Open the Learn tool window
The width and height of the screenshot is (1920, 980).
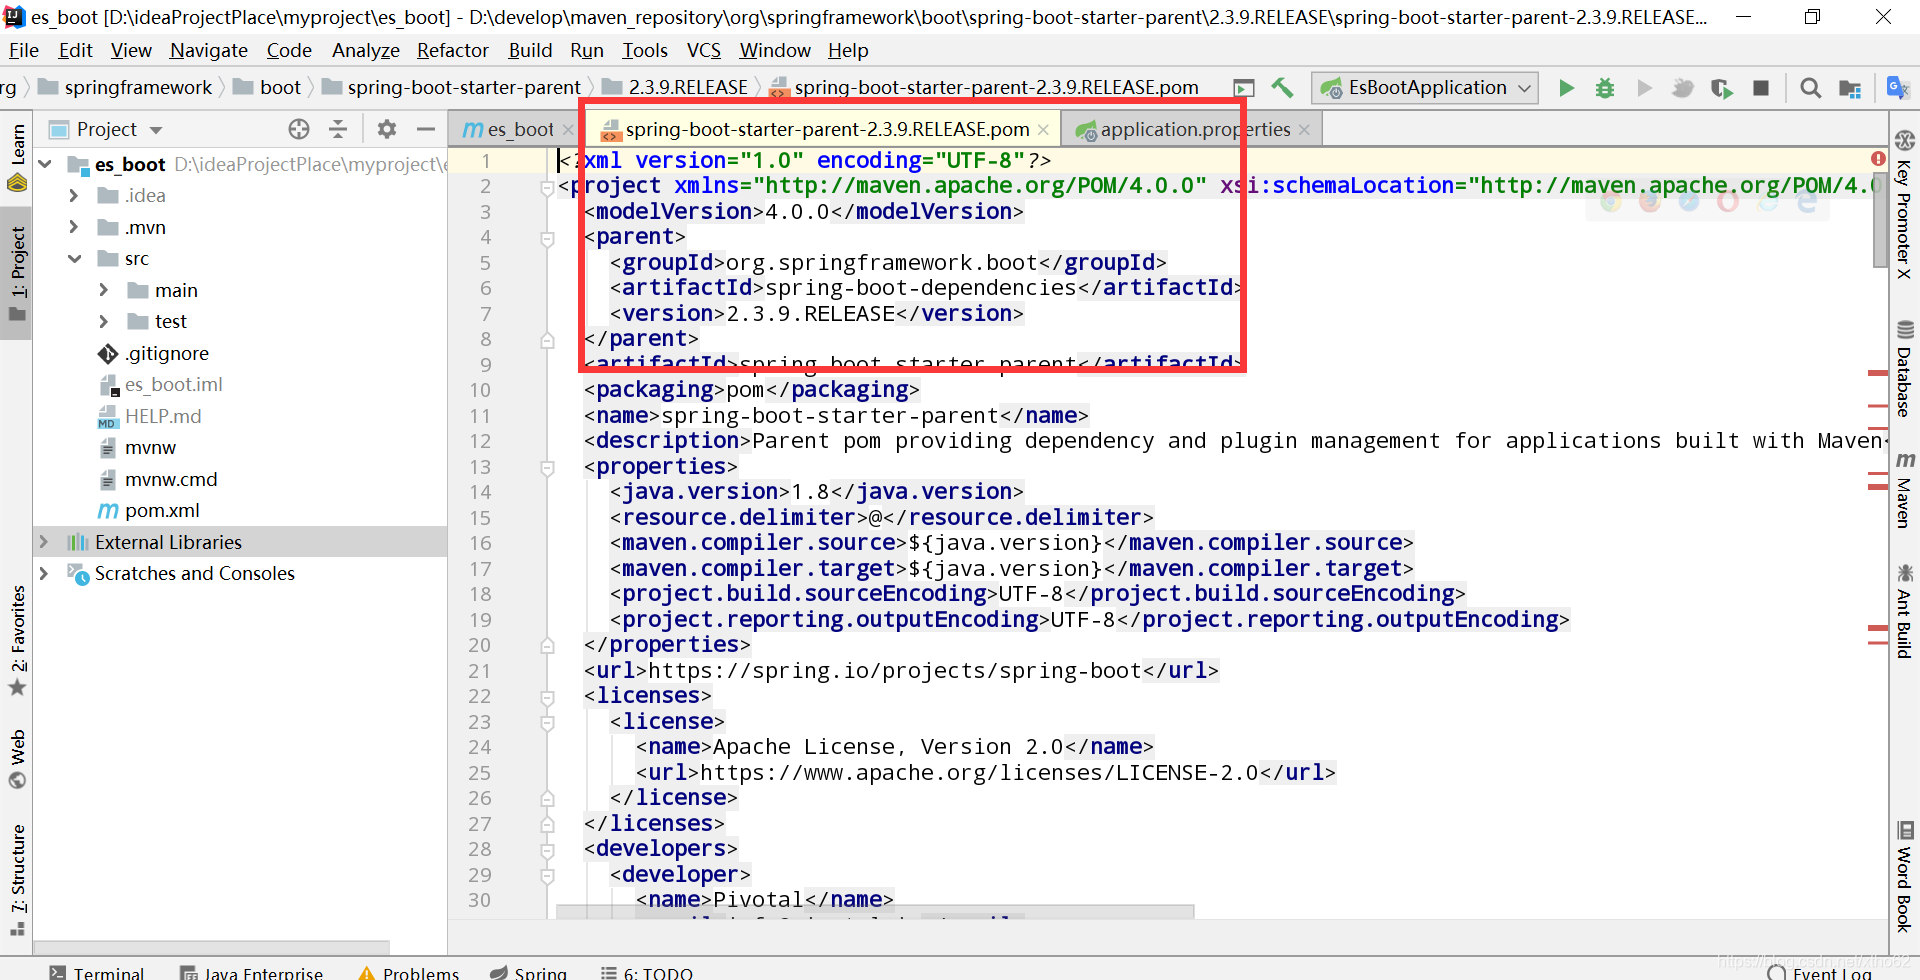17,157
